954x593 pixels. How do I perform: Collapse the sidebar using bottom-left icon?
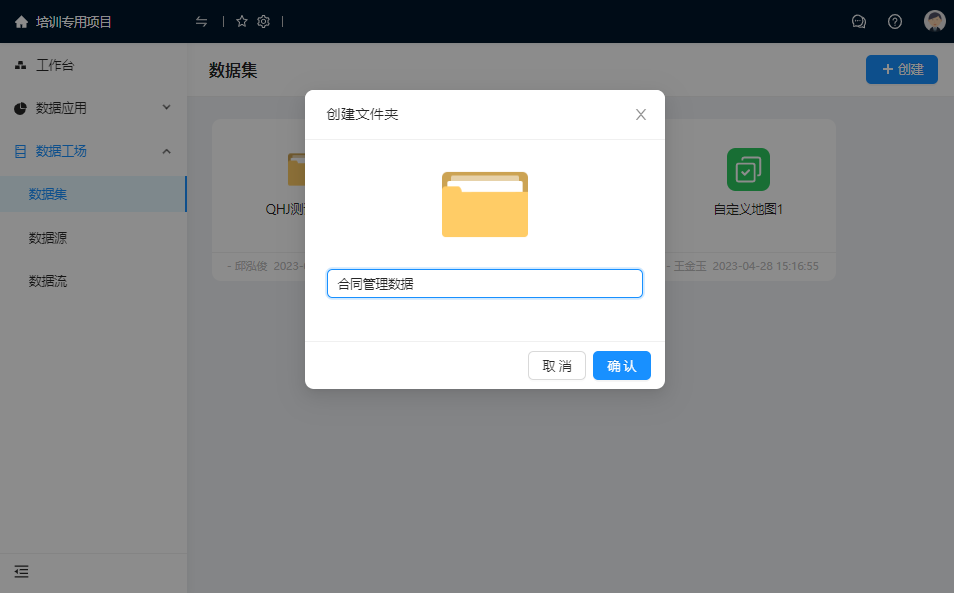[21, 572]
